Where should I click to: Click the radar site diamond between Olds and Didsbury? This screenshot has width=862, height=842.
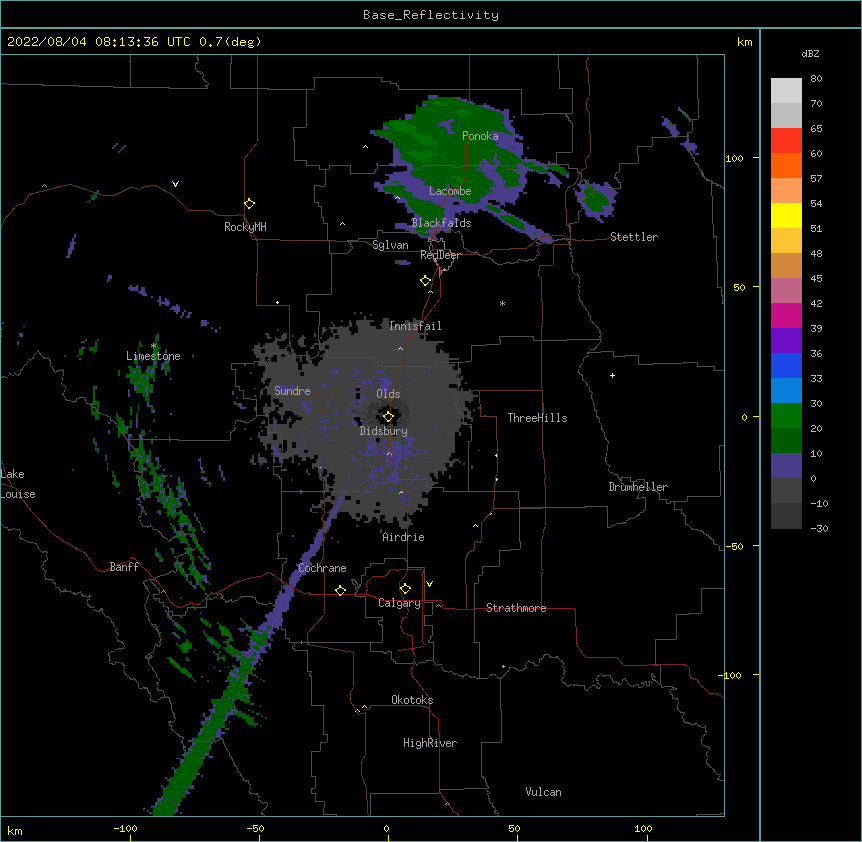(x=388, y=417)
